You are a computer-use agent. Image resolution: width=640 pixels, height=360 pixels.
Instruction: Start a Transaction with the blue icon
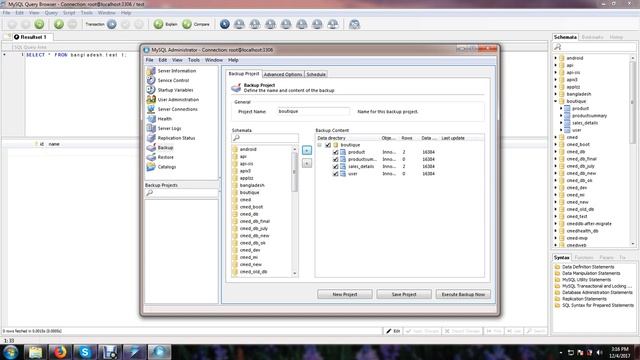pyautogui.click(x=111, y=24)
